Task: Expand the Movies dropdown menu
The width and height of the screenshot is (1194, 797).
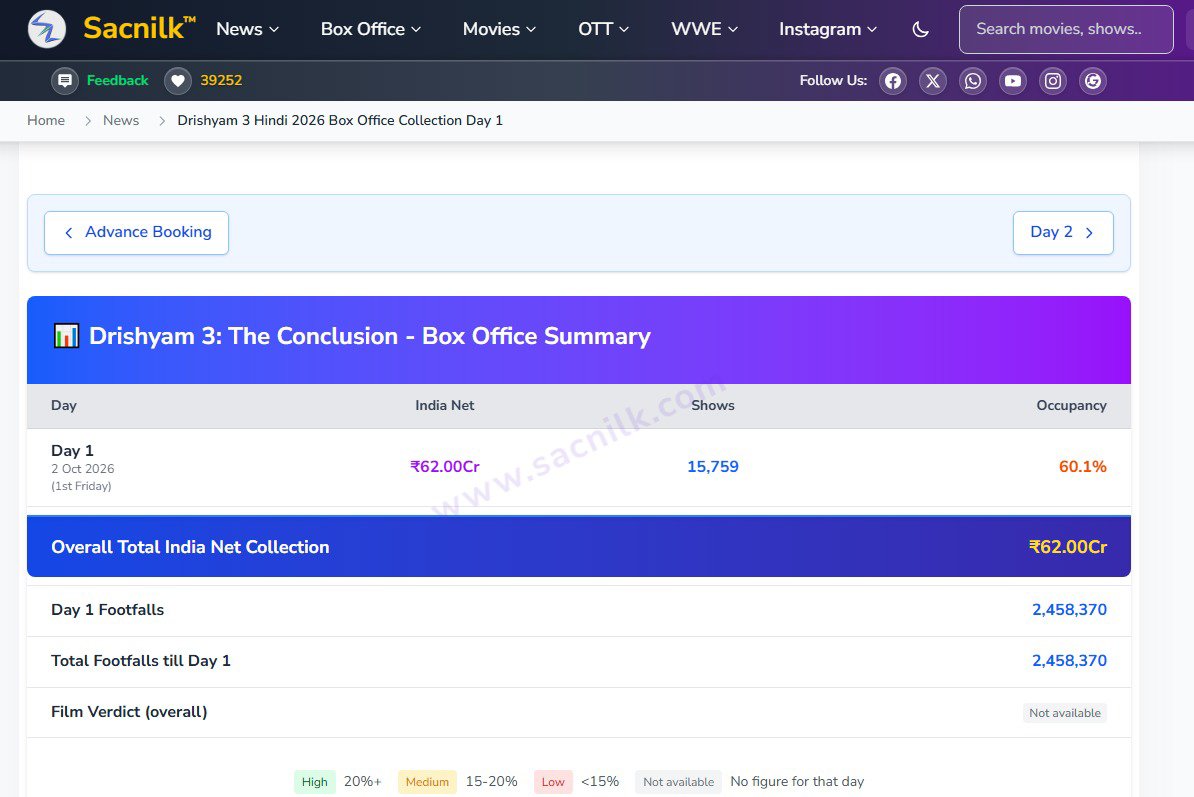Action: [500, 29]
